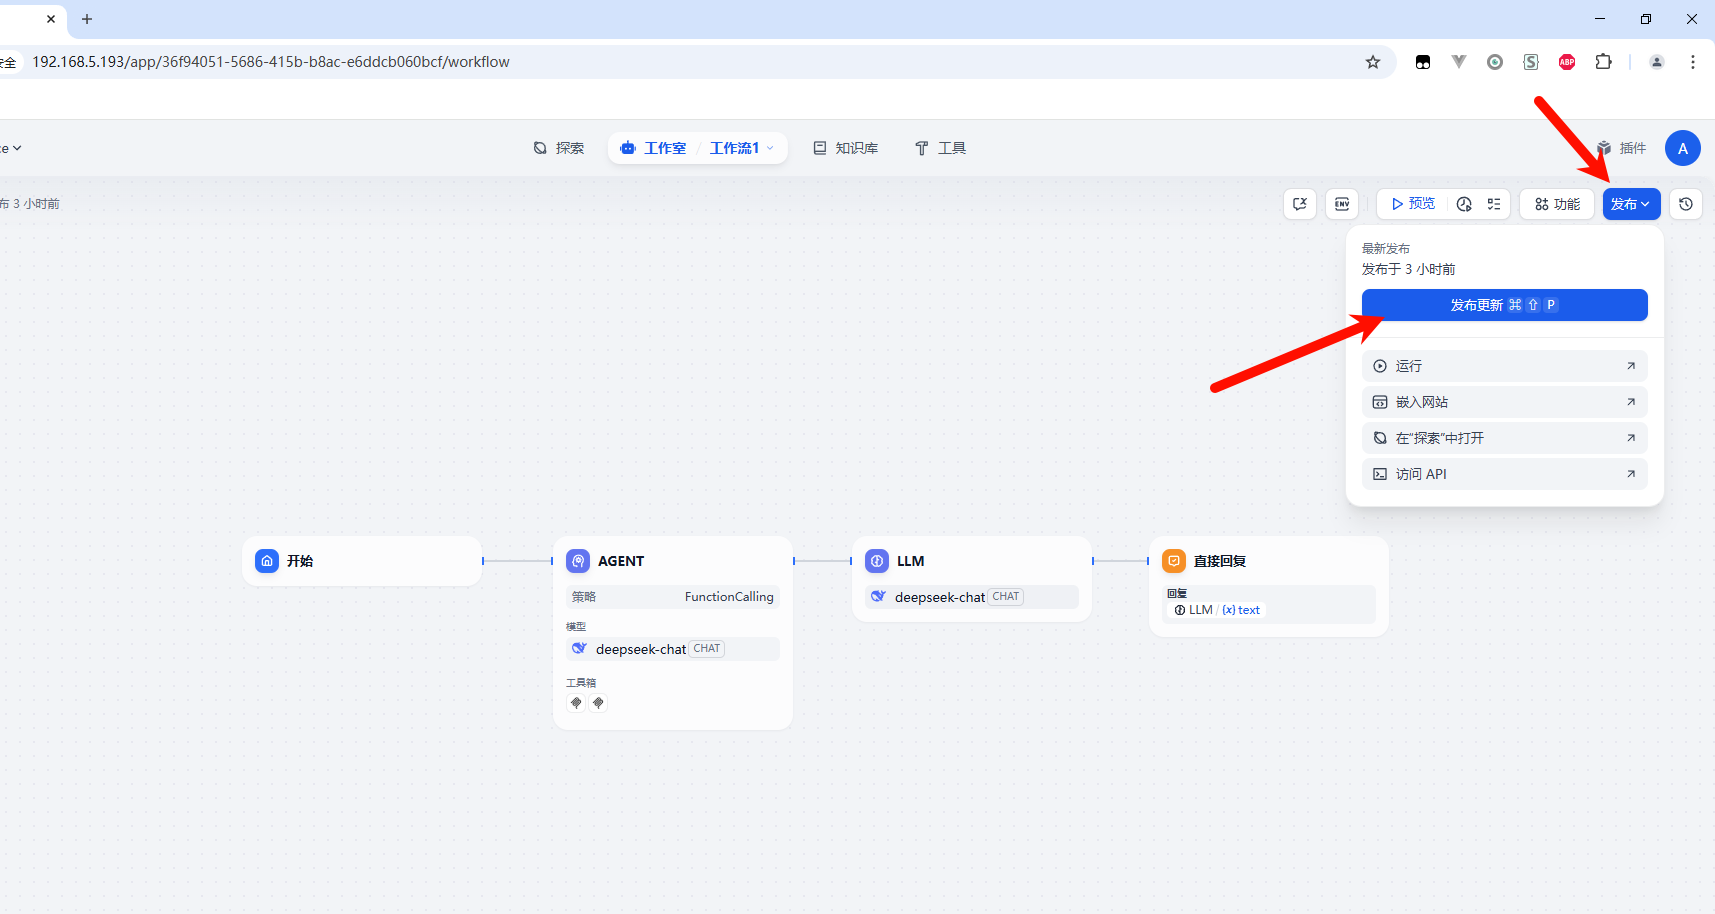The image size is (1715, 914).
Task: Click the 插件 plugins button
Action: click(1621, 148)
